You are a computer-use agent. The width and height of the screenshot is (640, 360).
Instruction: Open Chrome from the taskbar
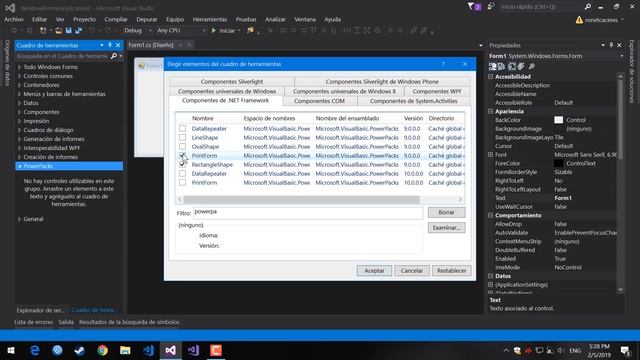tap(102, 350)
